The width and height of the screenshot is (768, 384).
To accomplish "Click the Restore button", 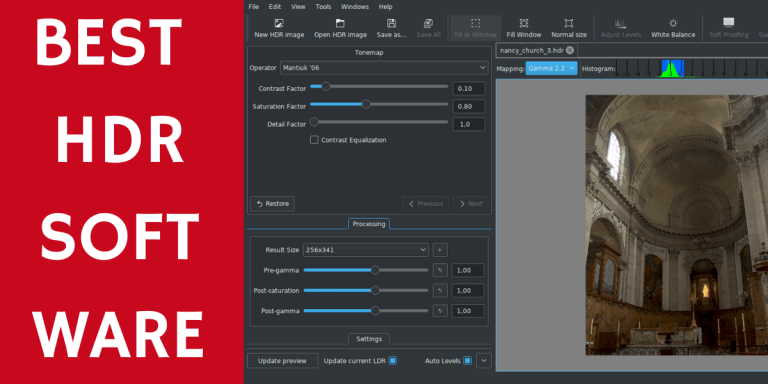I will click(272, 204).
